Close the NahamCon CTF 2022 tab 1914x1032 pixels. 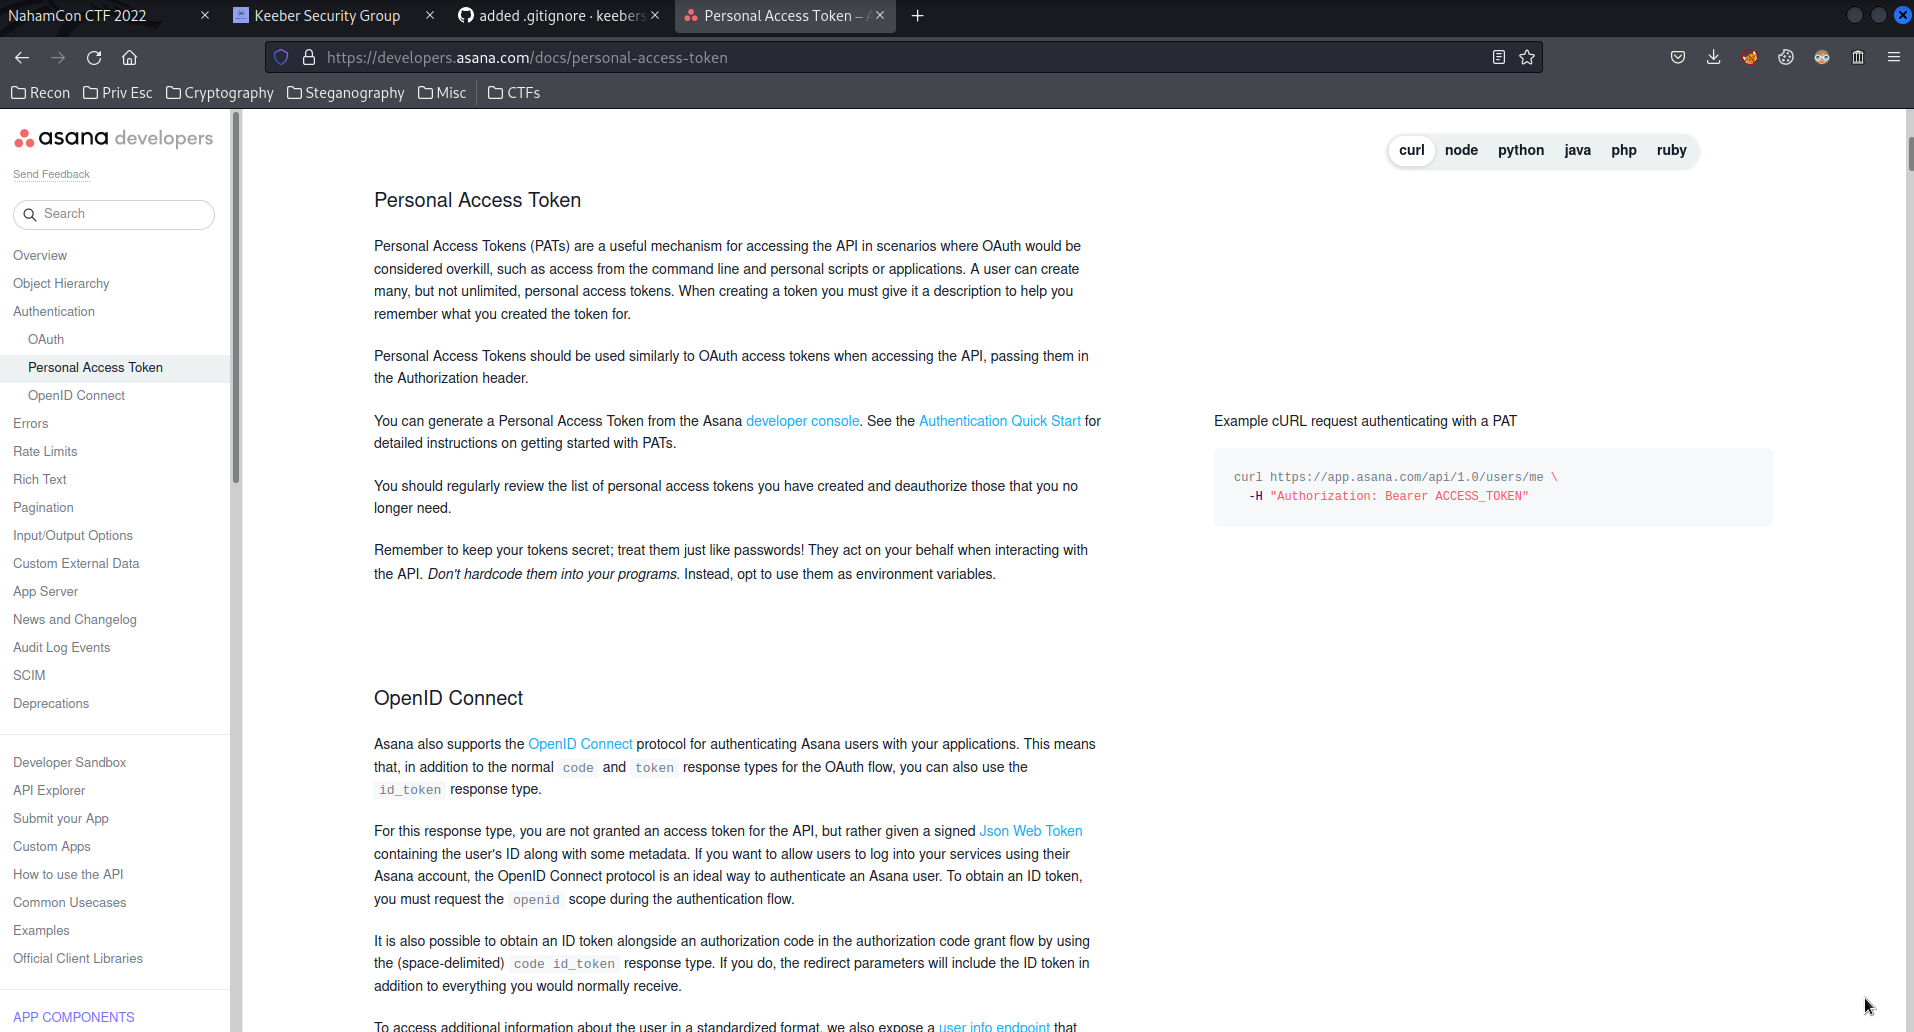click(205, 15)
